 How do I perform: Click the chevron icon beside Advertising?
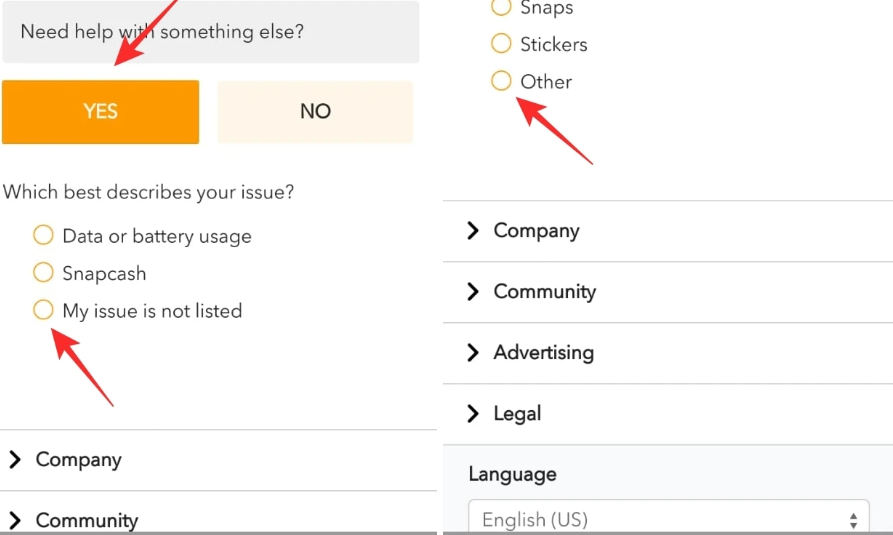click(x=473, y=353)
